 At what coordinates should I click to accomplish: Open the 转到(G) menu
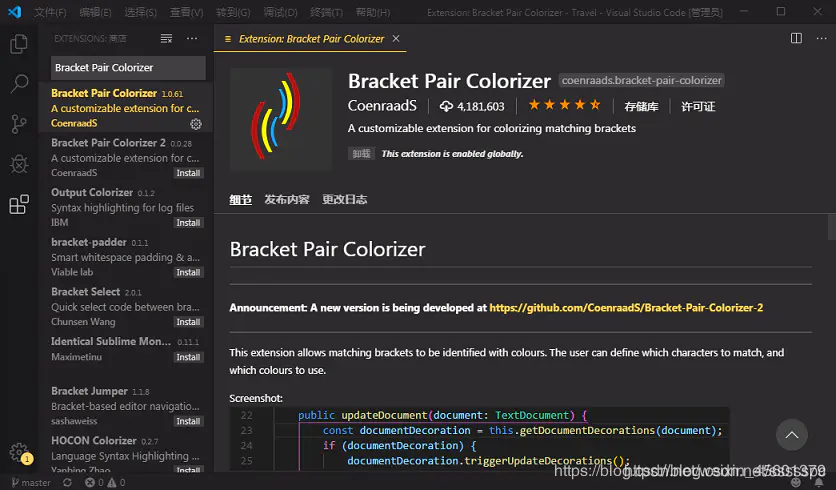[x=233, y=12]
